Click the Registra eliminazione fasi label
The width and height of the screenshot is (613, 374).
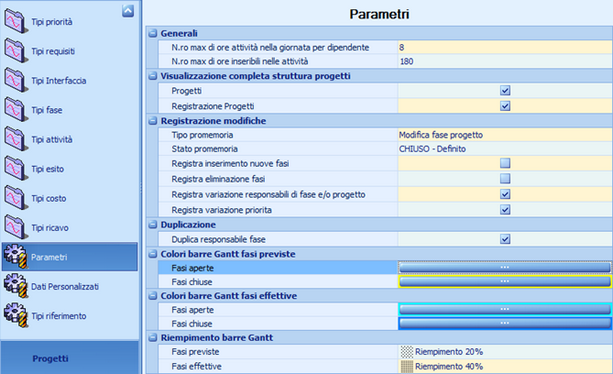(218, 179)
